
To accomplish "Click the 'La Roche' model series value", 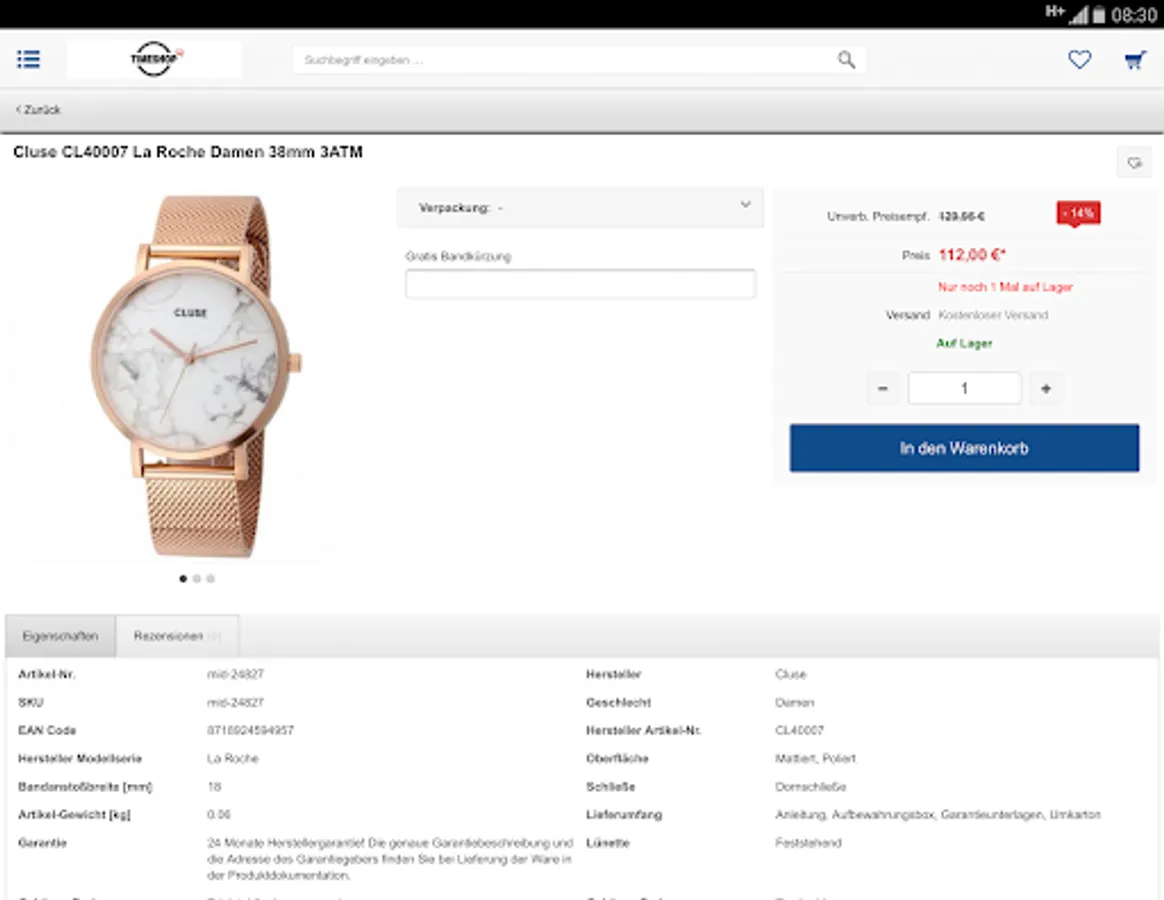I will pyautogui.click(x=233, y=758).
